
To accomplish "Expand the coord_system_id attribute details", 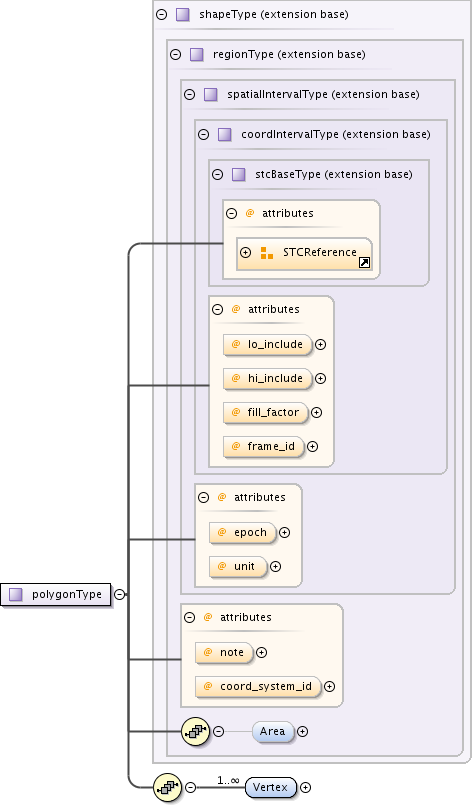I will coord(329,686).
